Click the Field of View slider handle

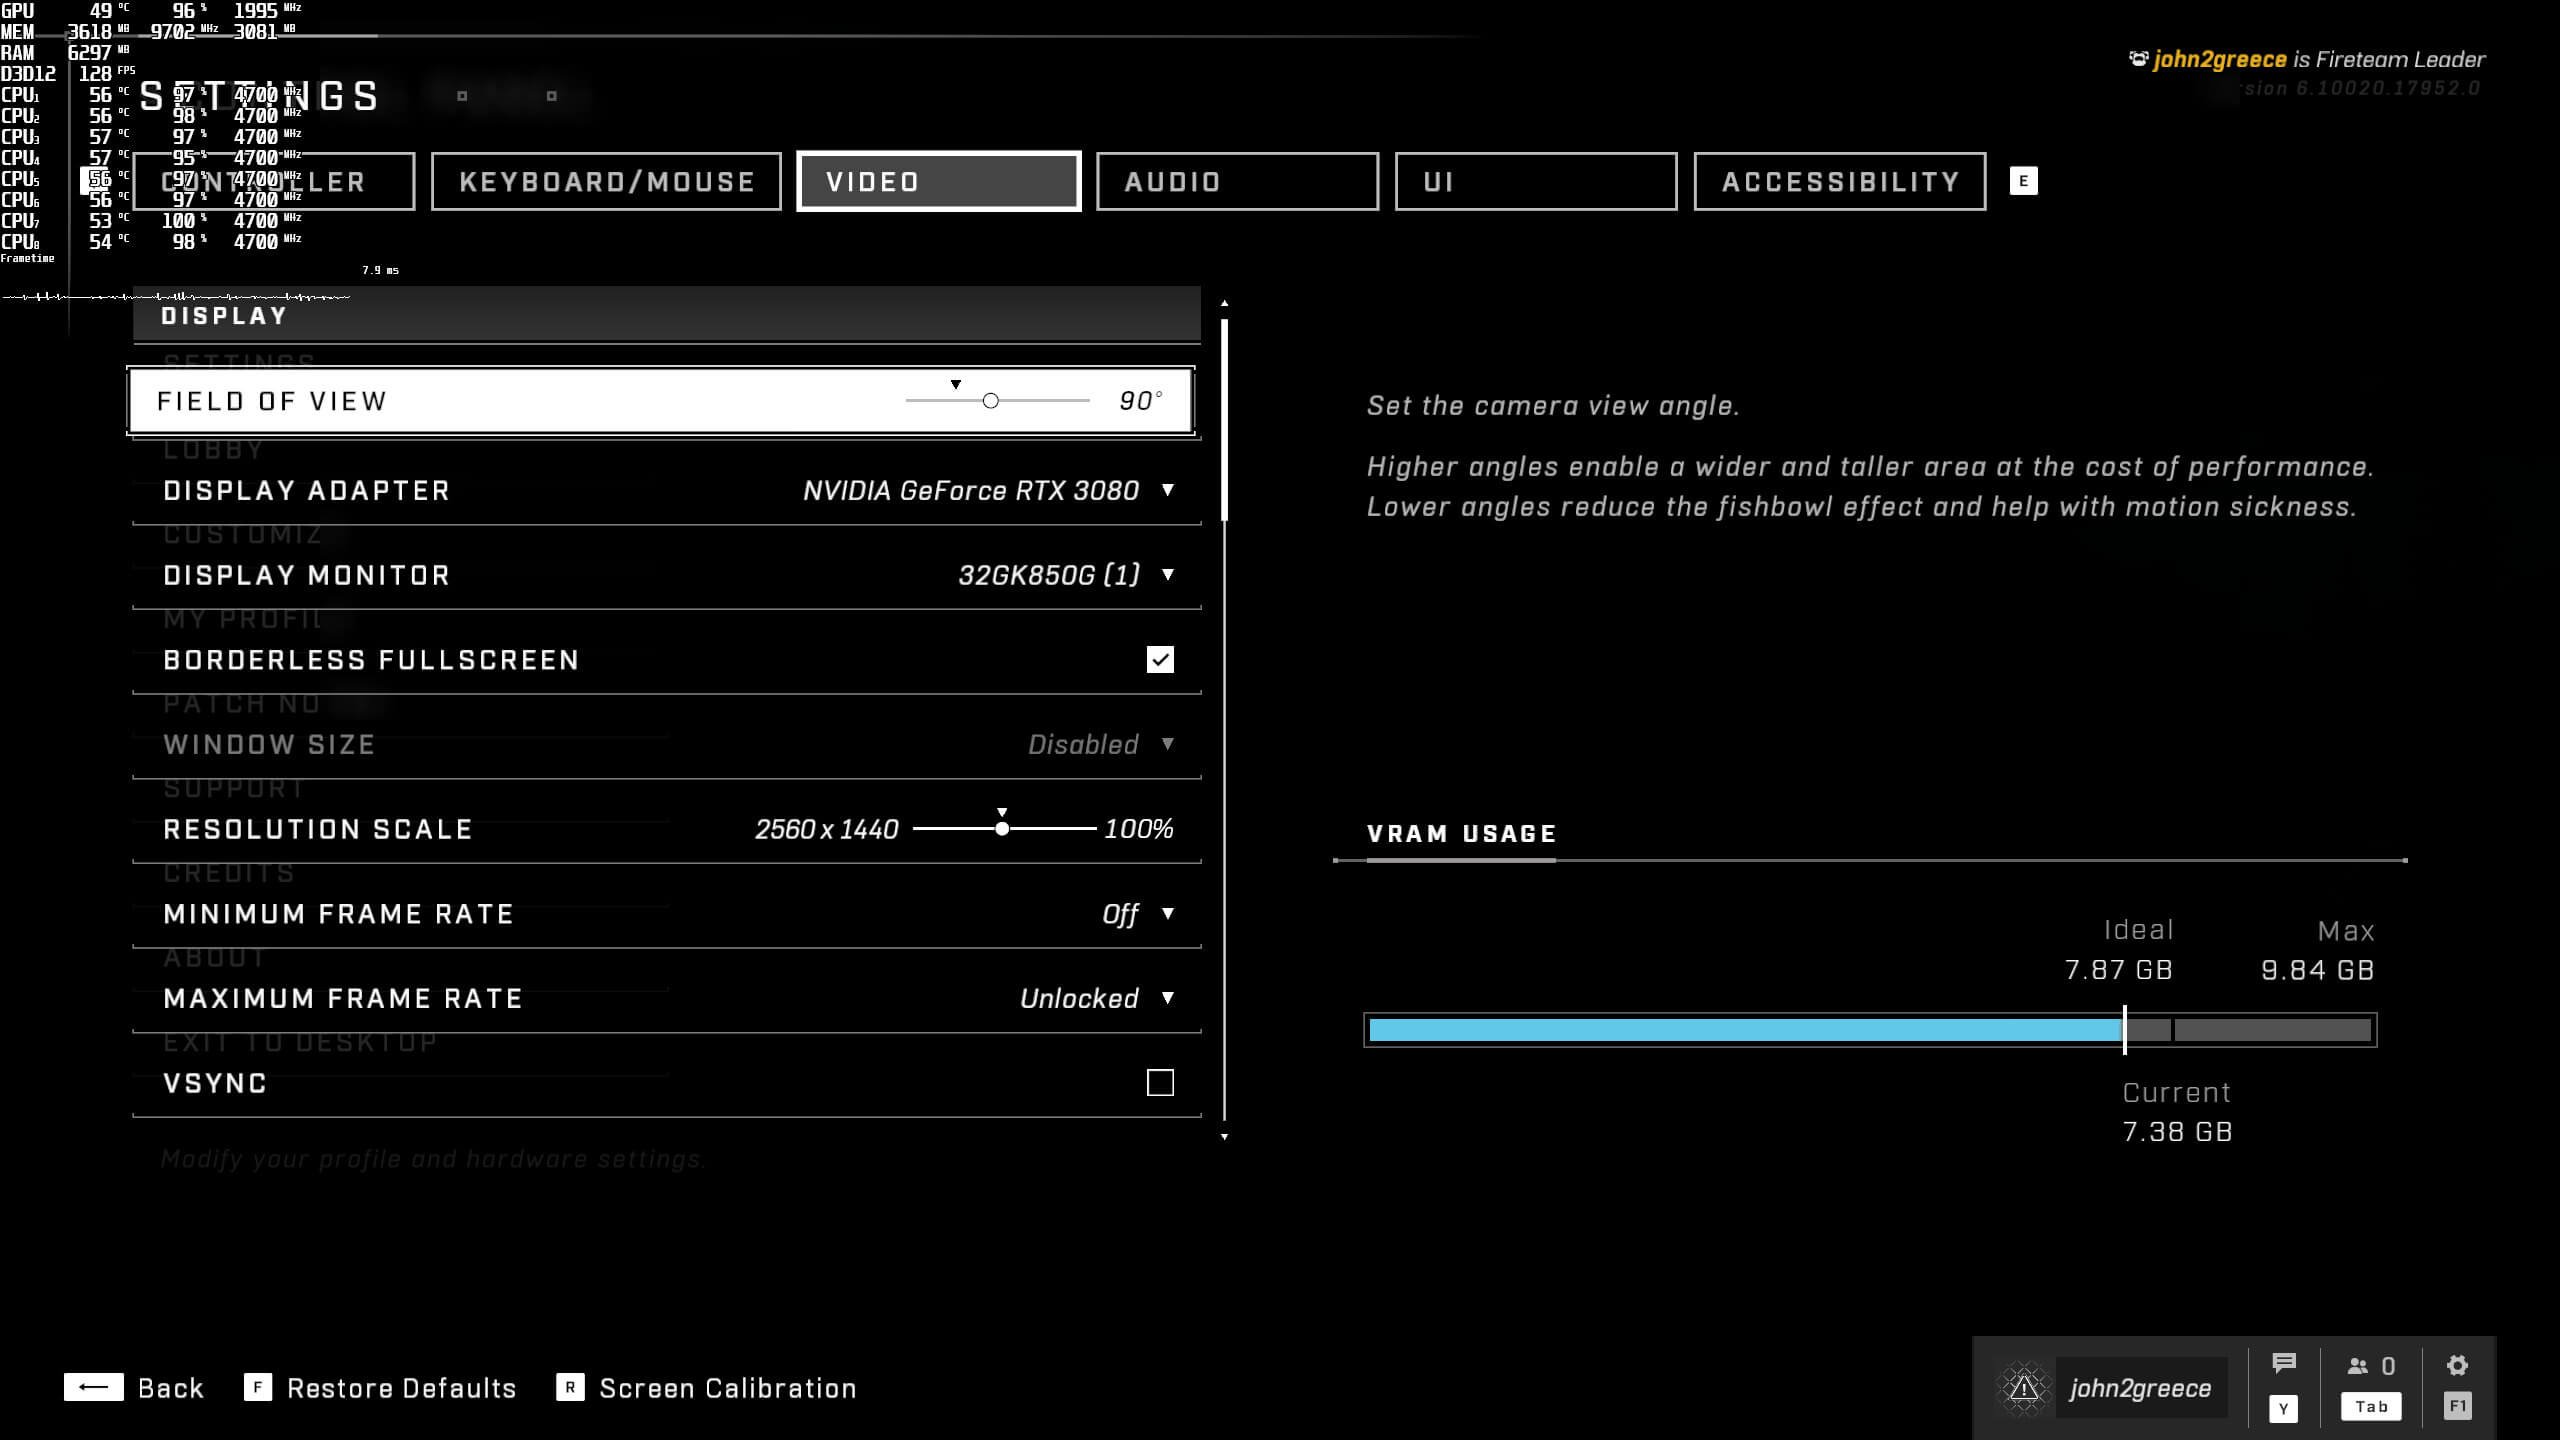[x=990, y=401]
